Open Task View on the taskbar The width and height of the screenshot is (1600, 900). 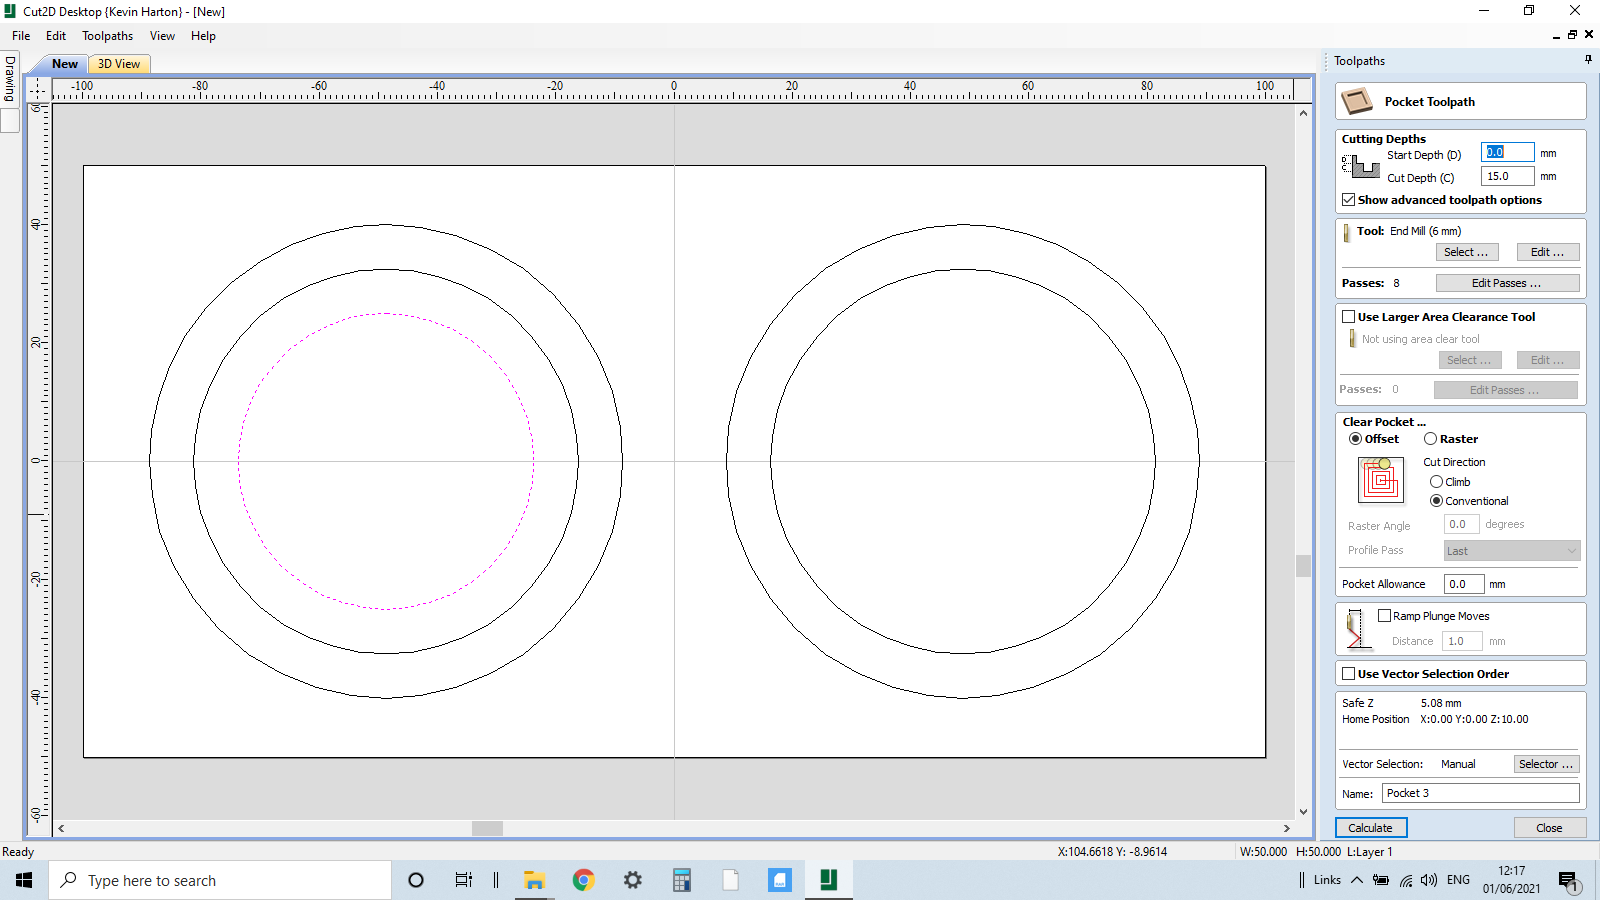click(463, 880)
